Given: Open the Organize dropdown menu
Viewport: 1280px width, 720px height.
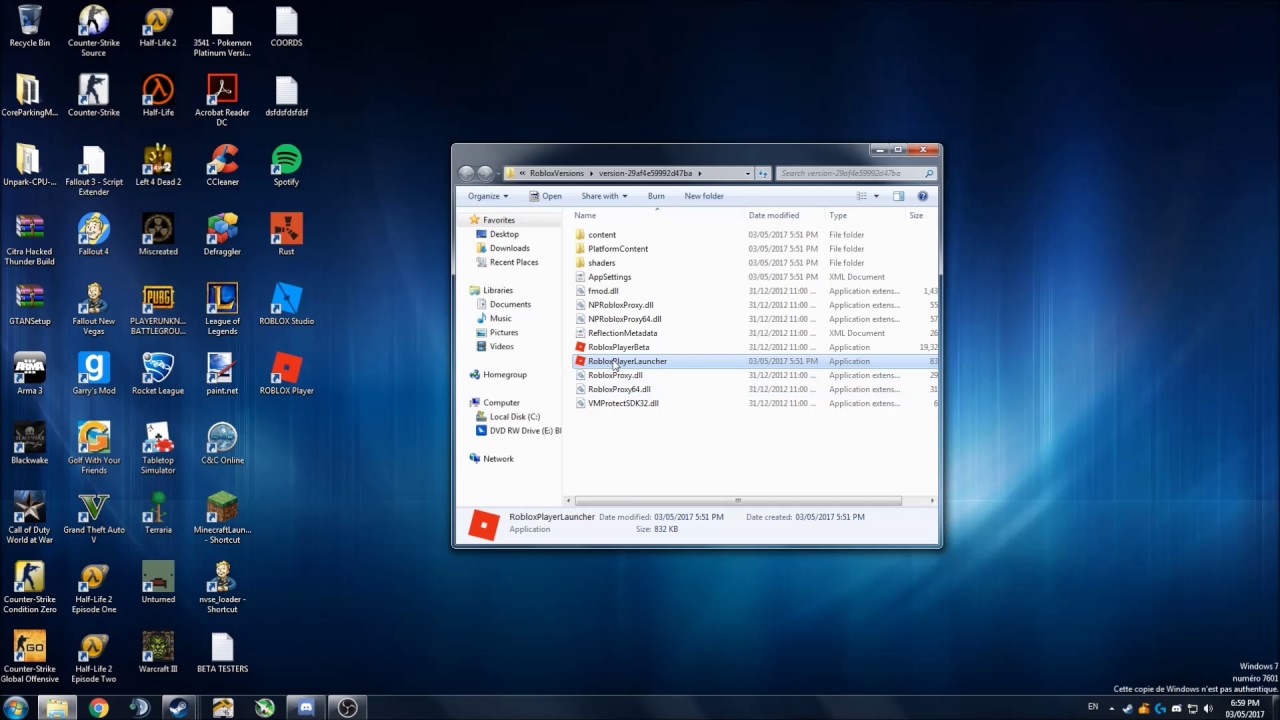Looking at the screenshot, I should [x=488, y=196].
